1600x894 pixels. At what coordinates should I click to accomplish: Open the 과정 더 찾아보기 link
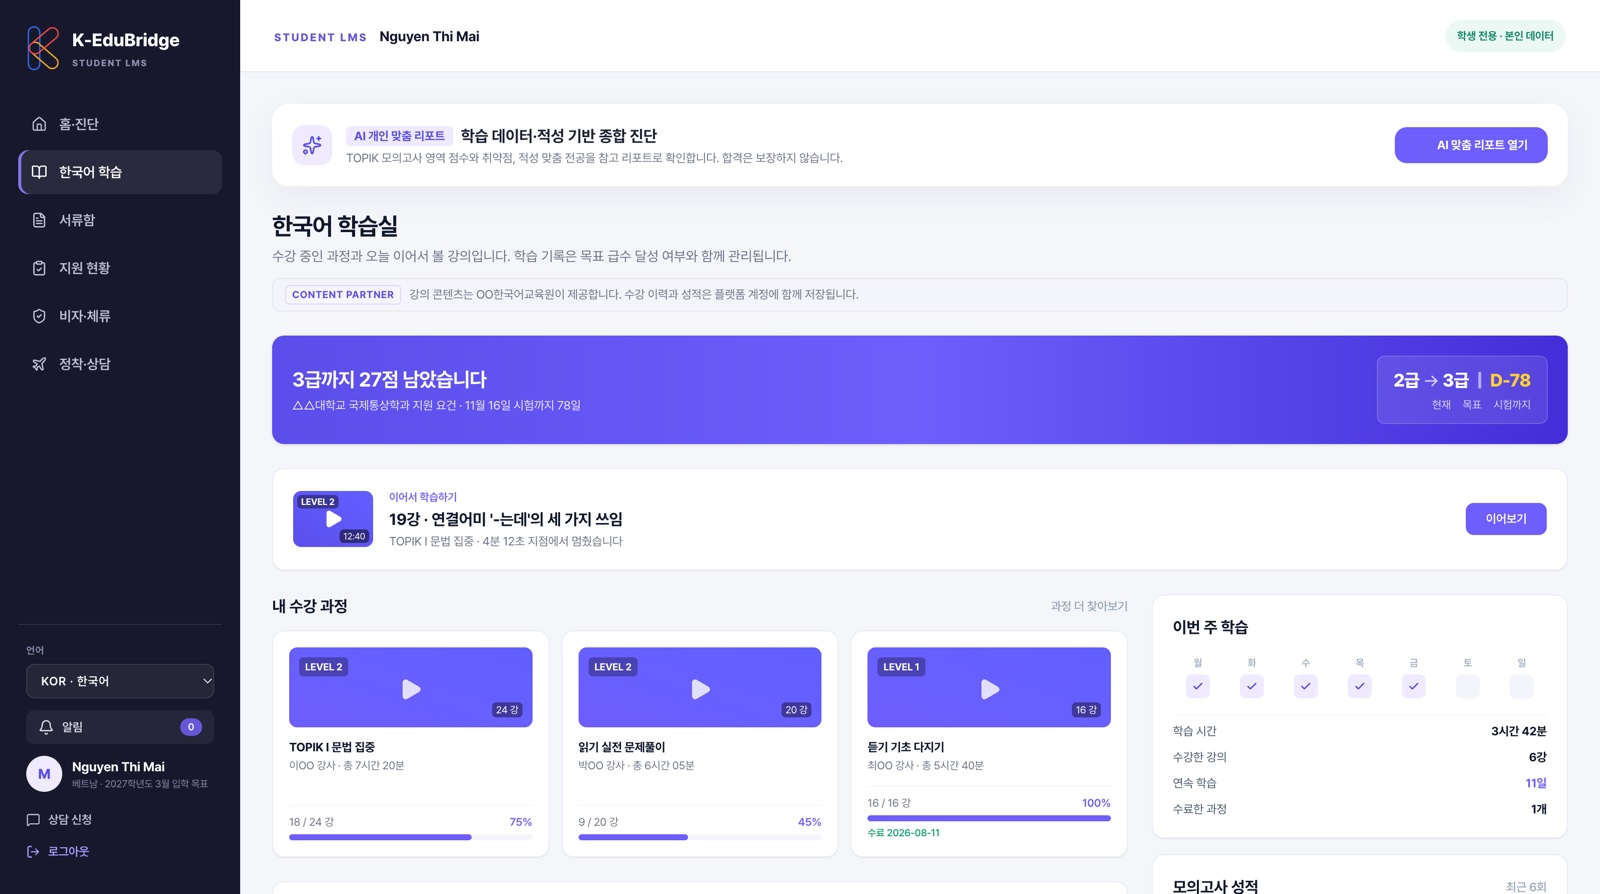pos(1089,606)
